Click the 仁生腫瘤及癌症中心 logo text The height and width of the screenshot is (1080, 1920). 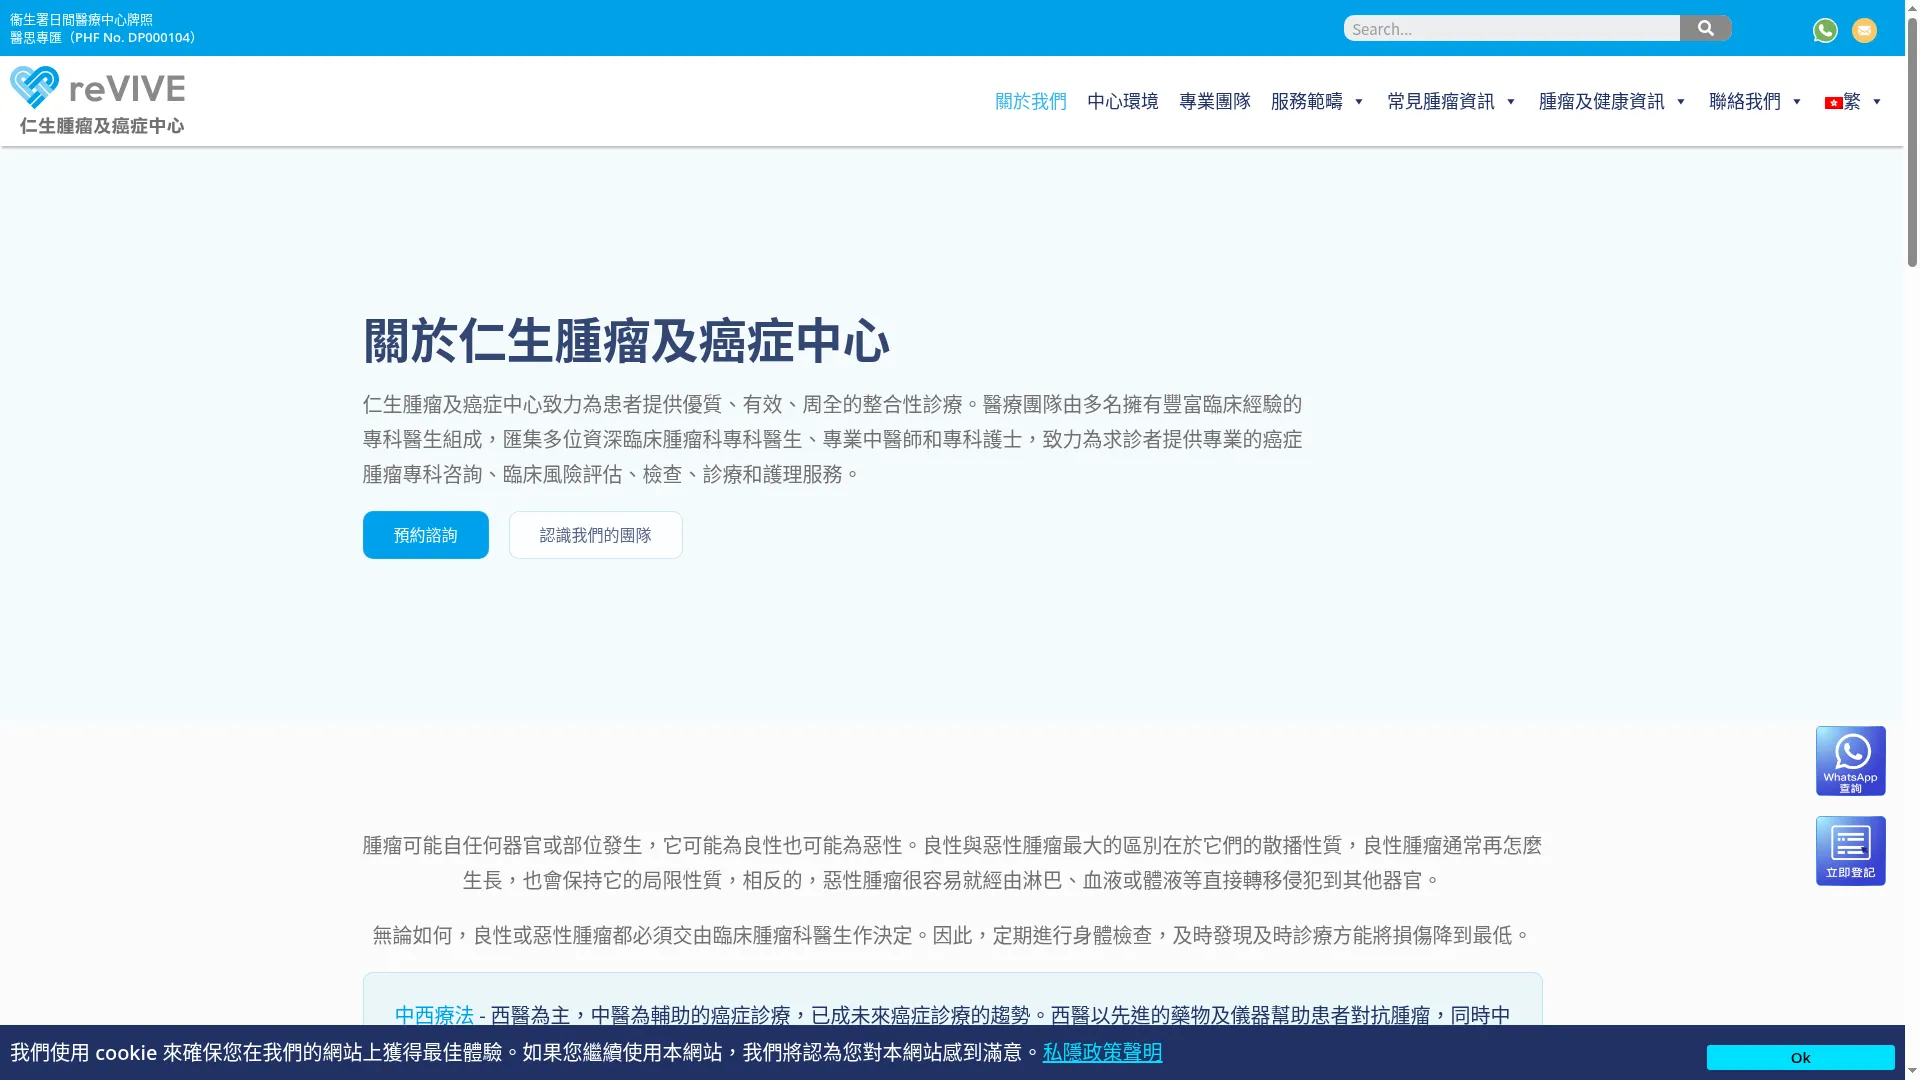click(x=101, y=126)
